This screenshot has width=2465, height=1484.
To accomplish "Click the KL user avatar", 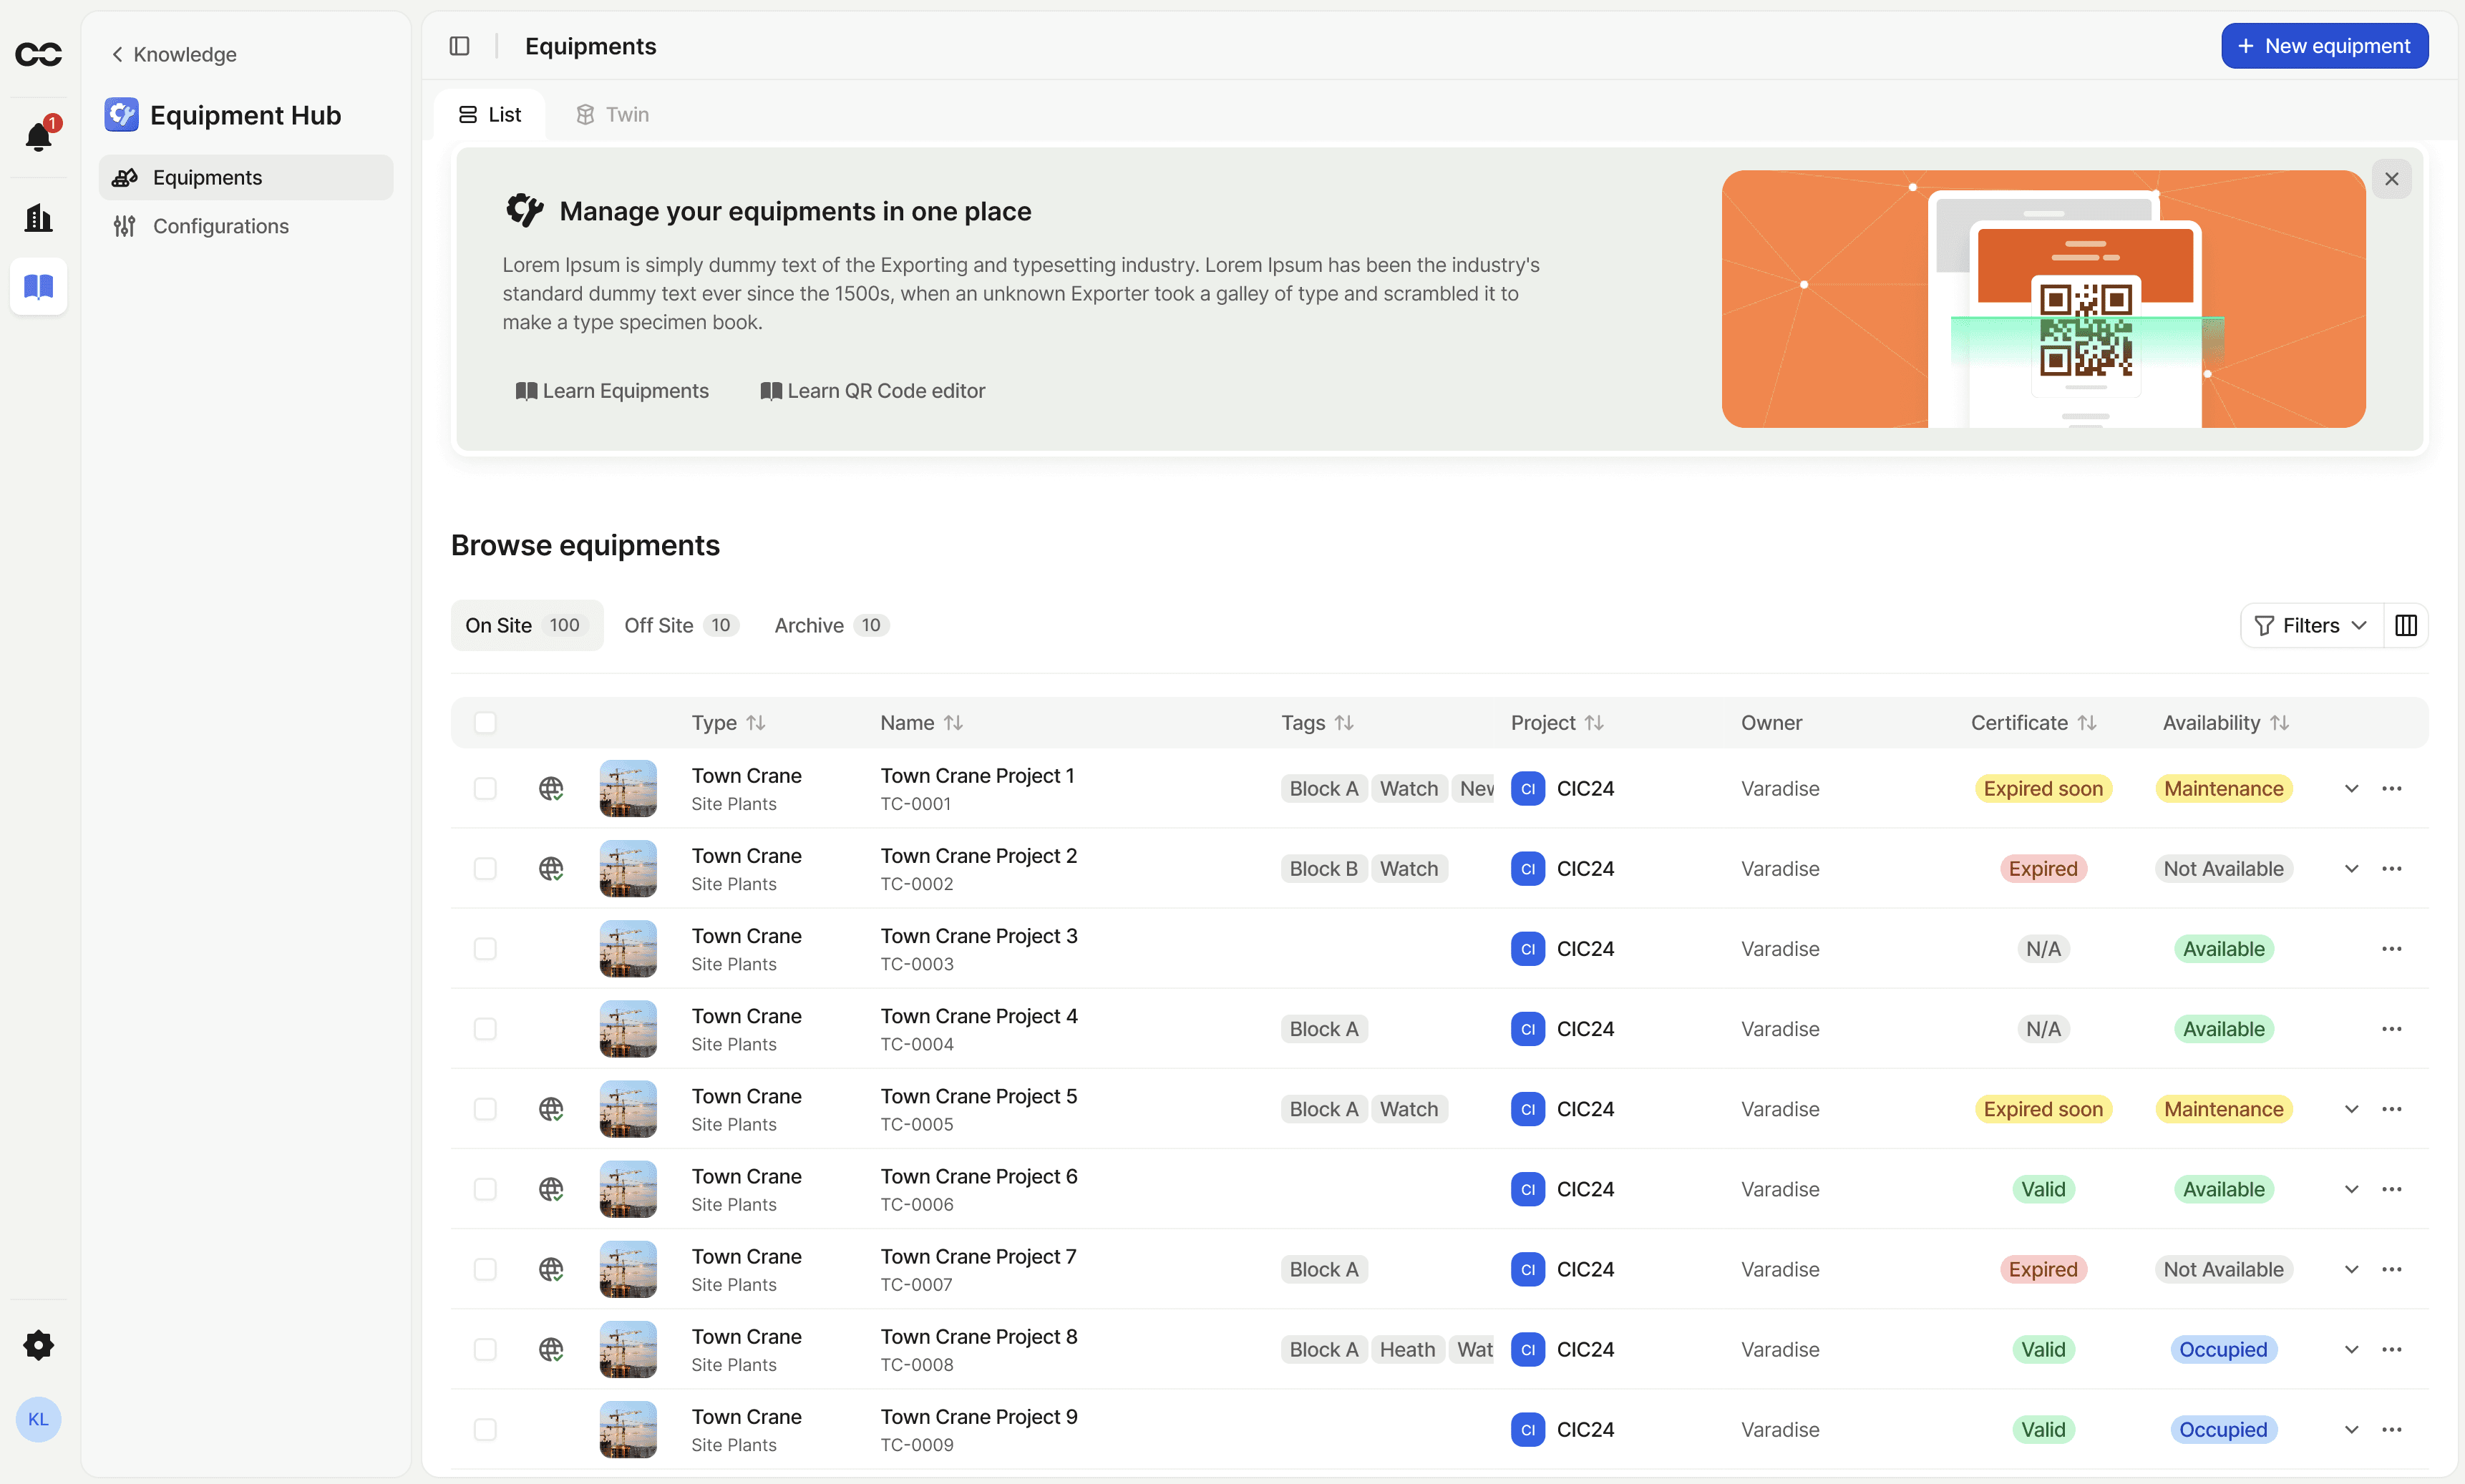I will click(x=38, y=1419).
